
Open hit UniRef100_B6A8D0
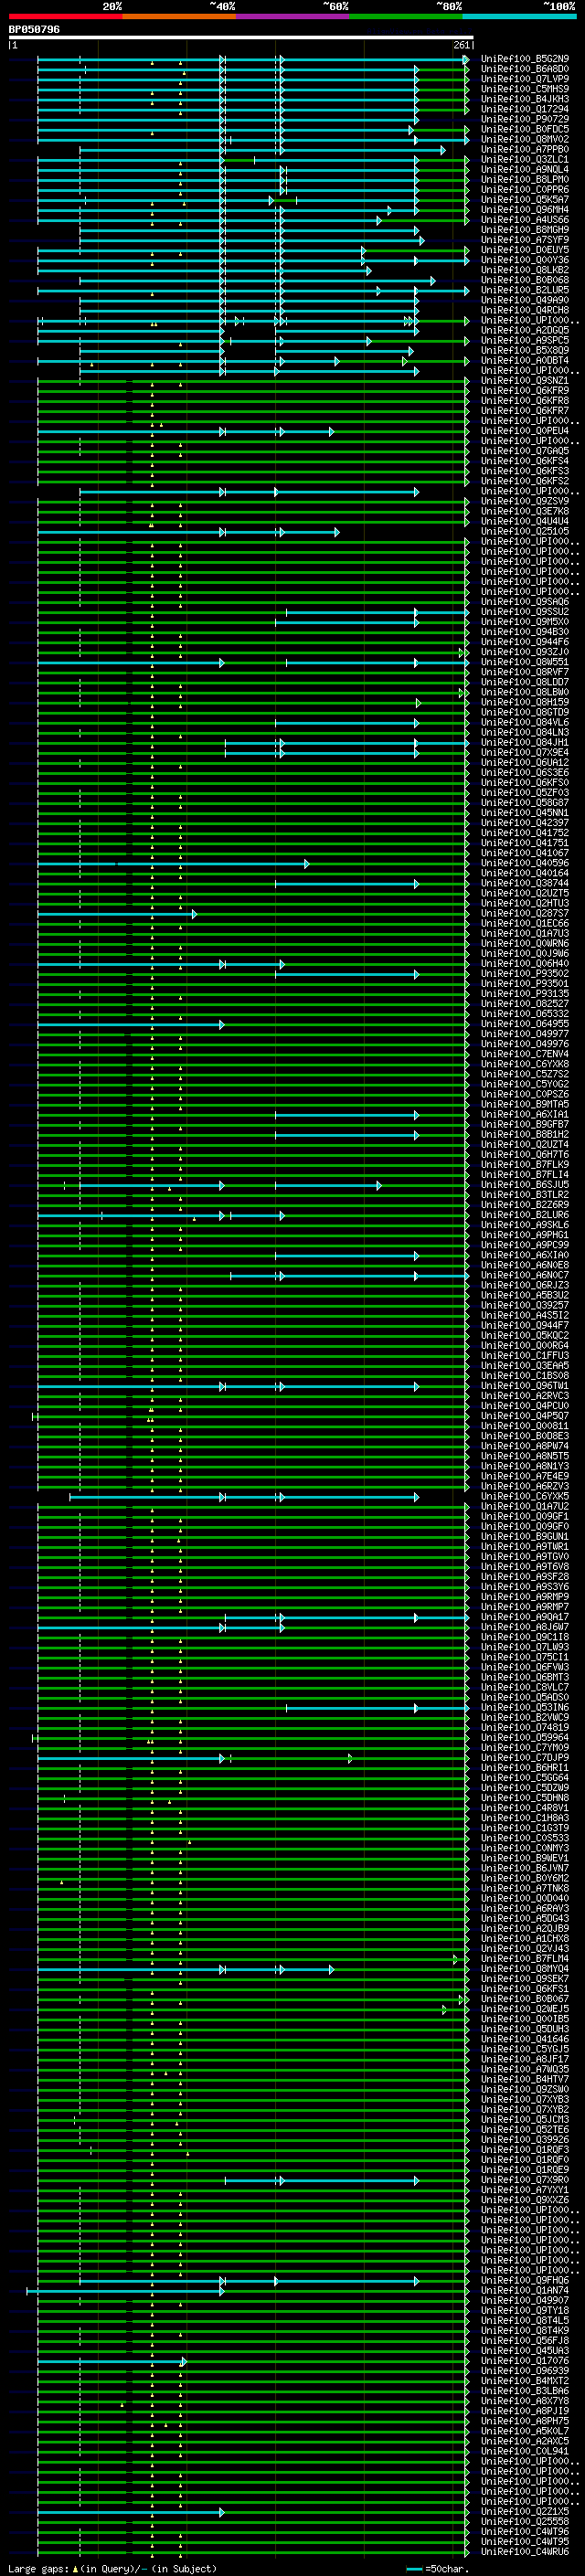pyautogui.click(x=525, y=69)
